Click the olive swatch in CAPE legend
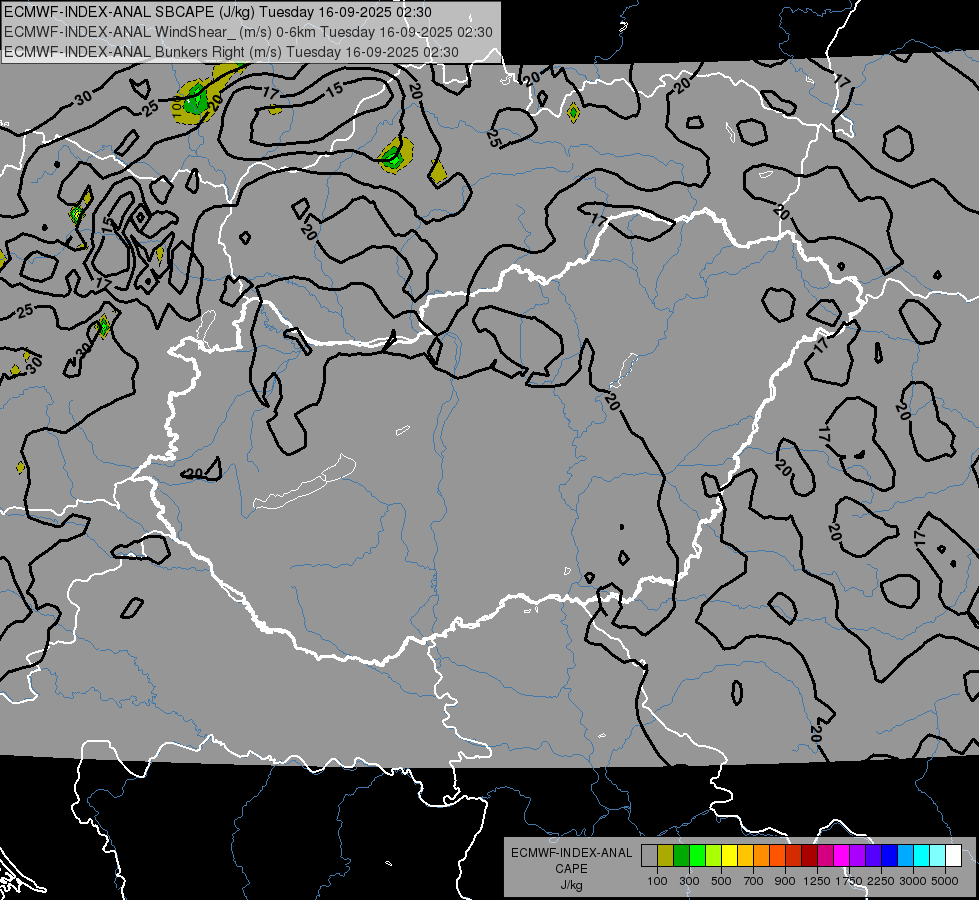The image size is (979, 900). coord(666,856)
